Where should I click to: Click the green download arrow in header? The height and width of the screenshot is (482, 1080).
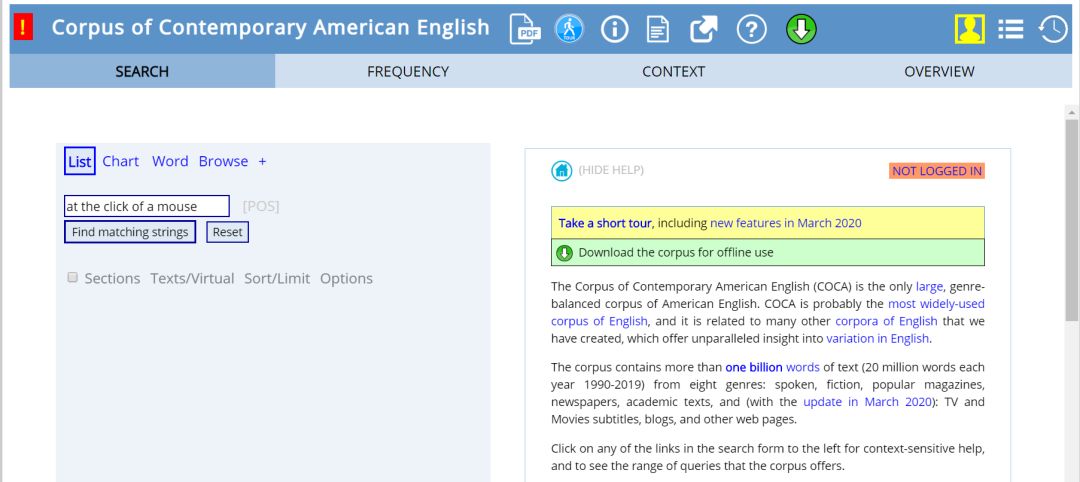click(801, 29)
